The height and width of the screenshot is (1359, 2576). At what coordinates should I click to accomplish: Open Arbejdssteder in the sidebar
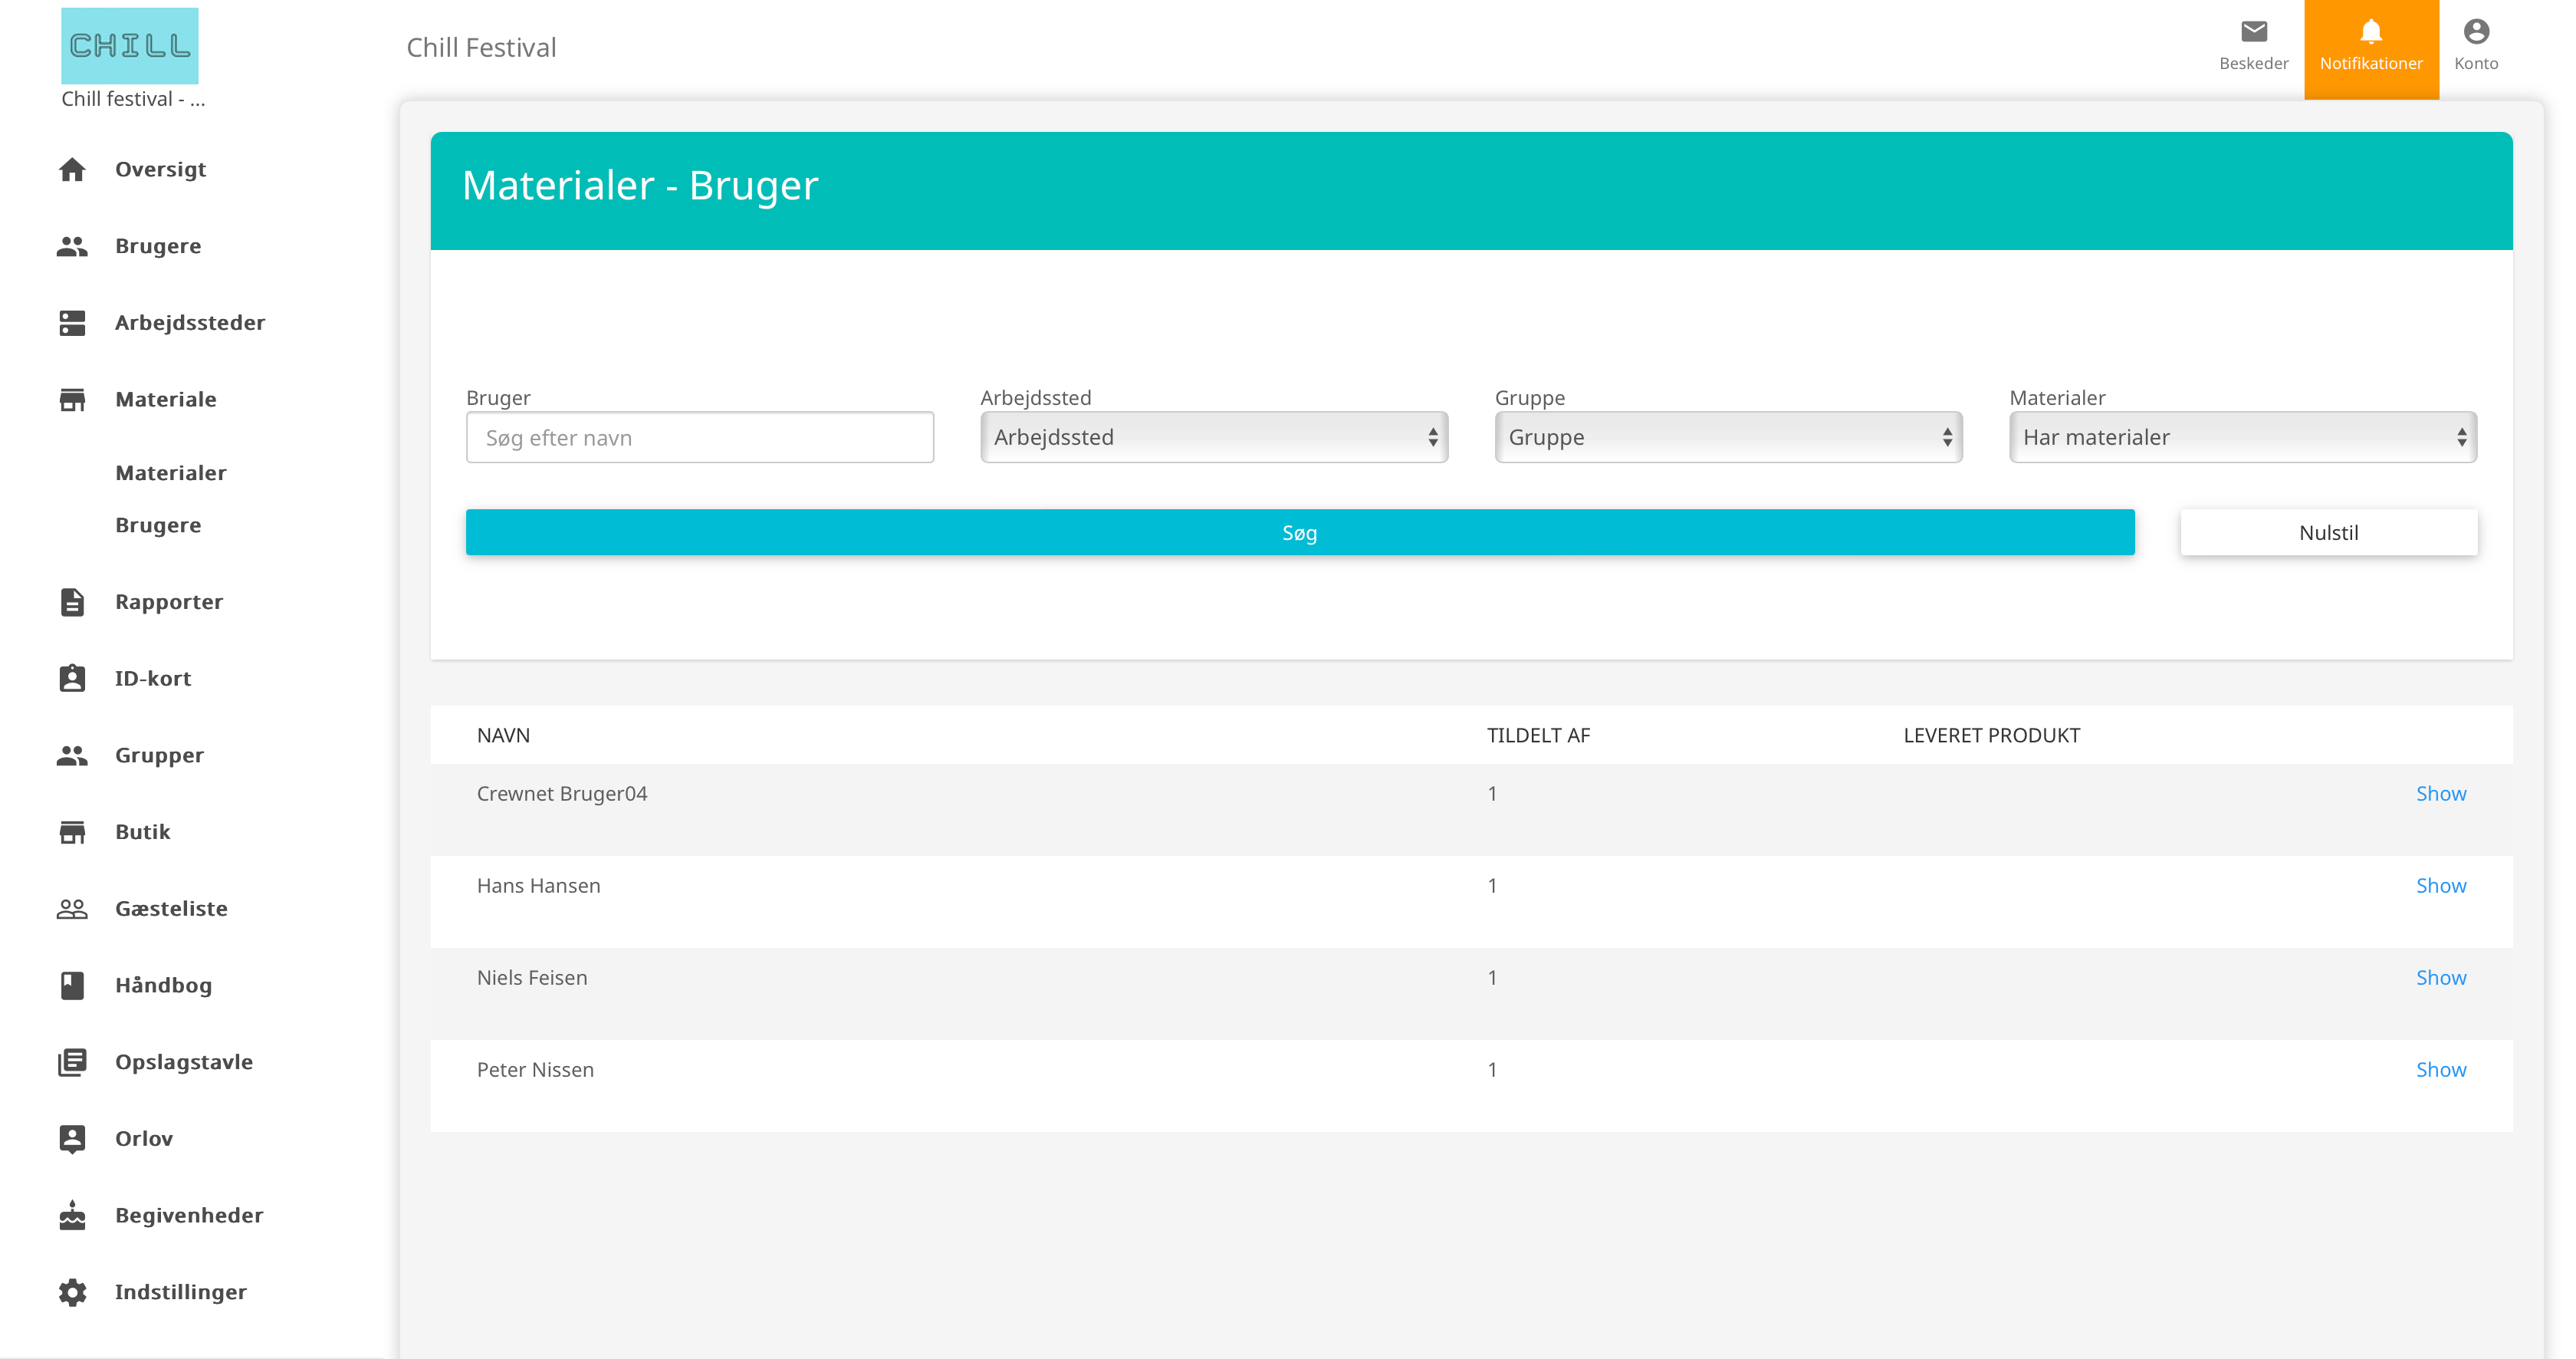[x=190, y=323]
